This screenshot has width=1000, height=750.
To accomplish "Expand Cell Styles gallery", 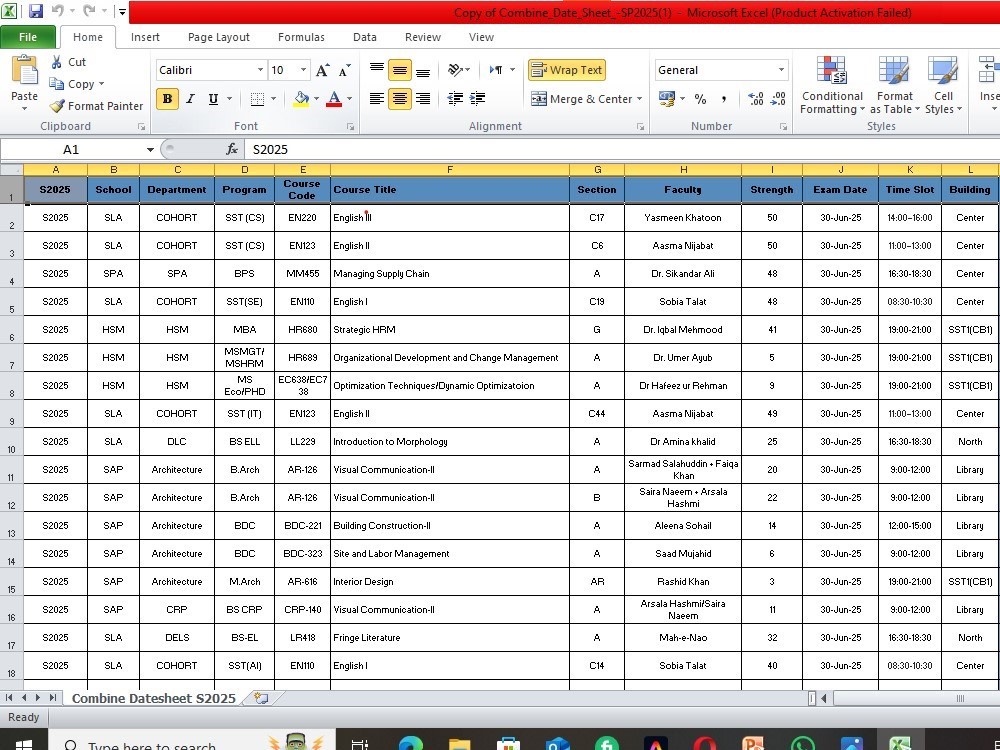I will [943, 85].
